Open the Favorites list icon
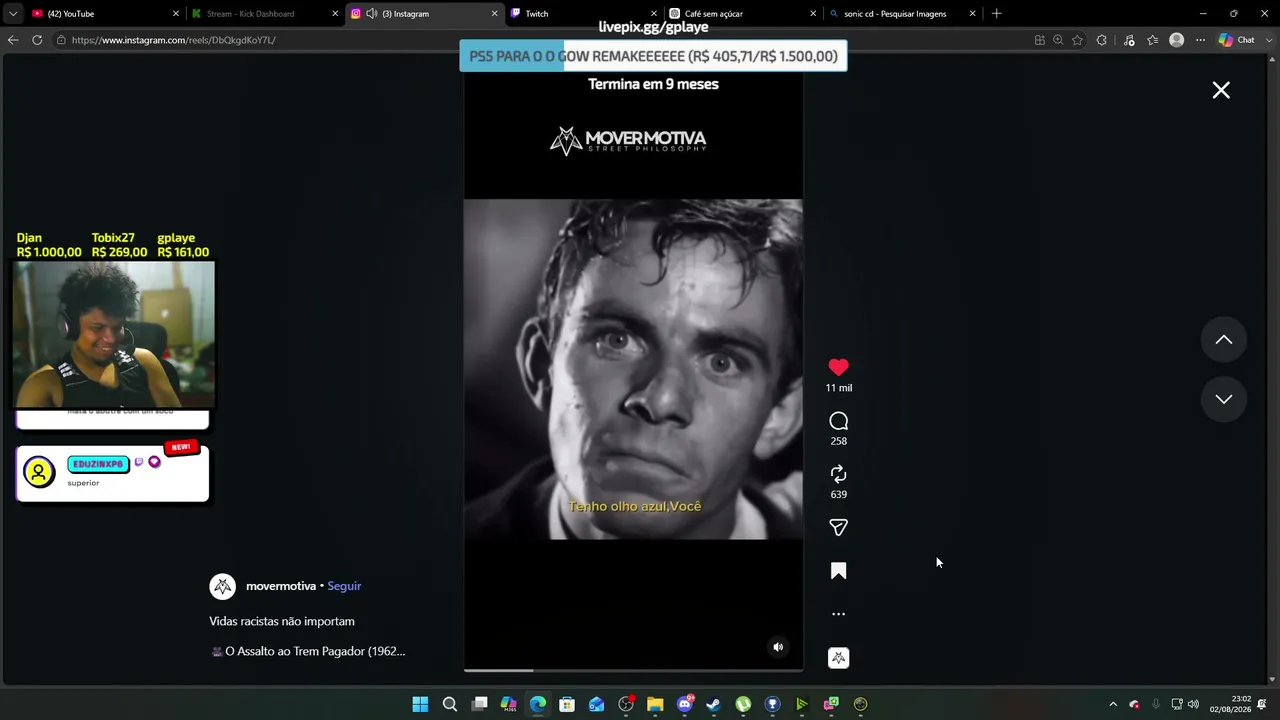Screen dimensions: 1280x720 (1153, 40)
